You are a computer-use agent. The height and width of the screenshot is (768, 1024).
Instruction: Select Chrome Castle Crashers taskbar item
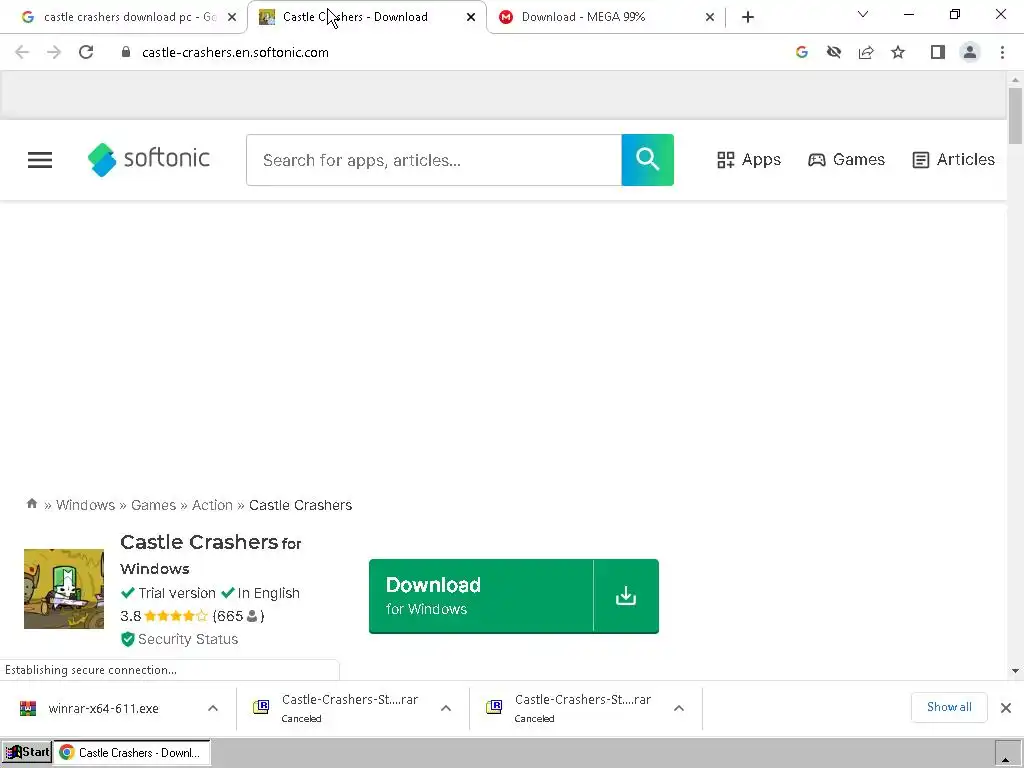[132, 752]
